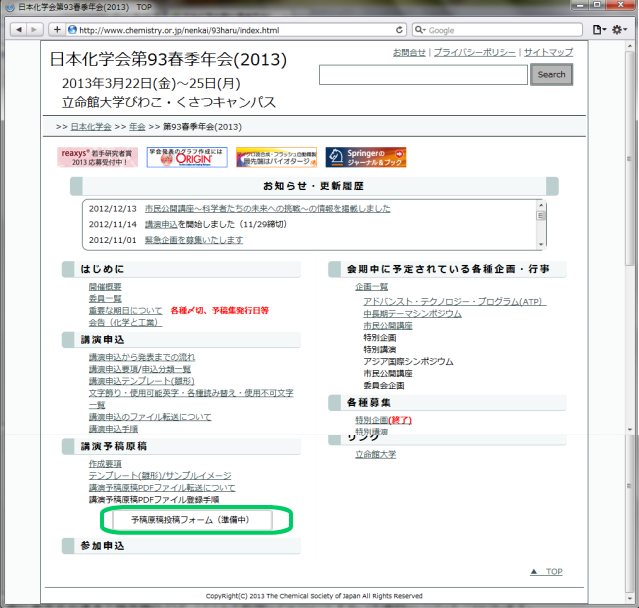Click the main page vertical scrollbar thumb

tap(630, 159)
